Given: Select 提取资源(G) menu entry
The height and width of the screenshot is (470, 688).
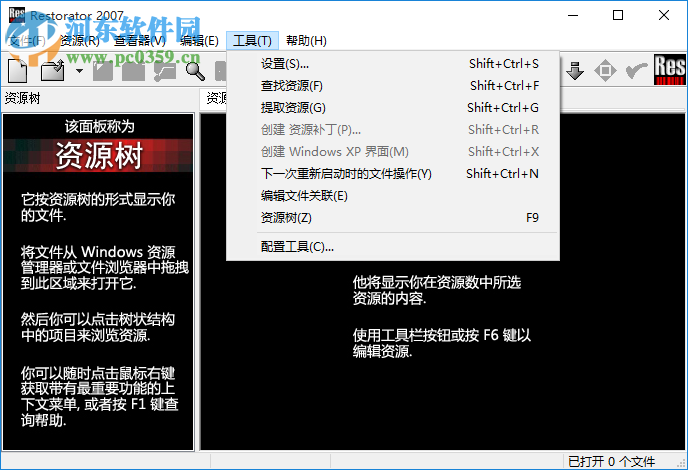Looking at the screenshot, I should point(393,108).
